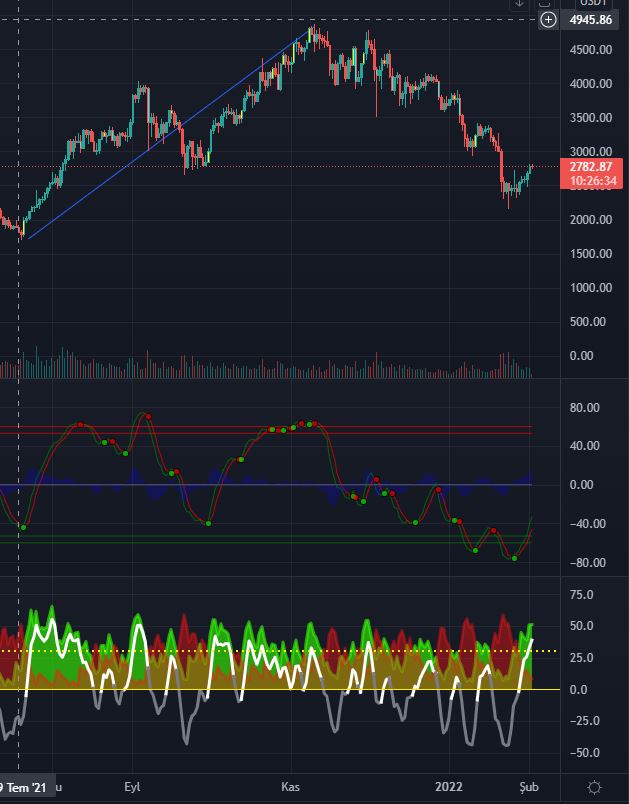Click the −50.0 scale label in bottom pane

click(584, 753)
